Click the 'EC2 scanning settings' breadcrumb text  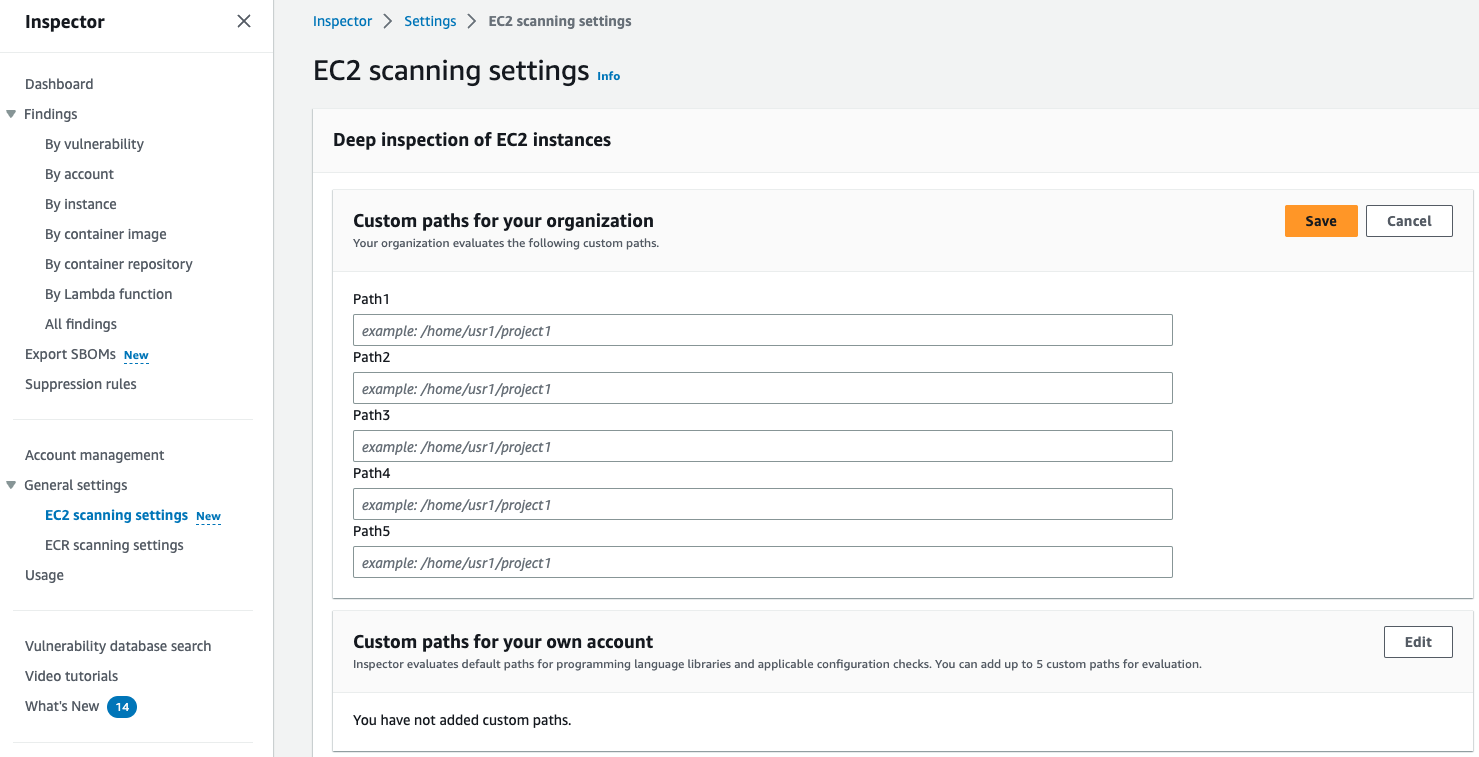pos(560,21)
